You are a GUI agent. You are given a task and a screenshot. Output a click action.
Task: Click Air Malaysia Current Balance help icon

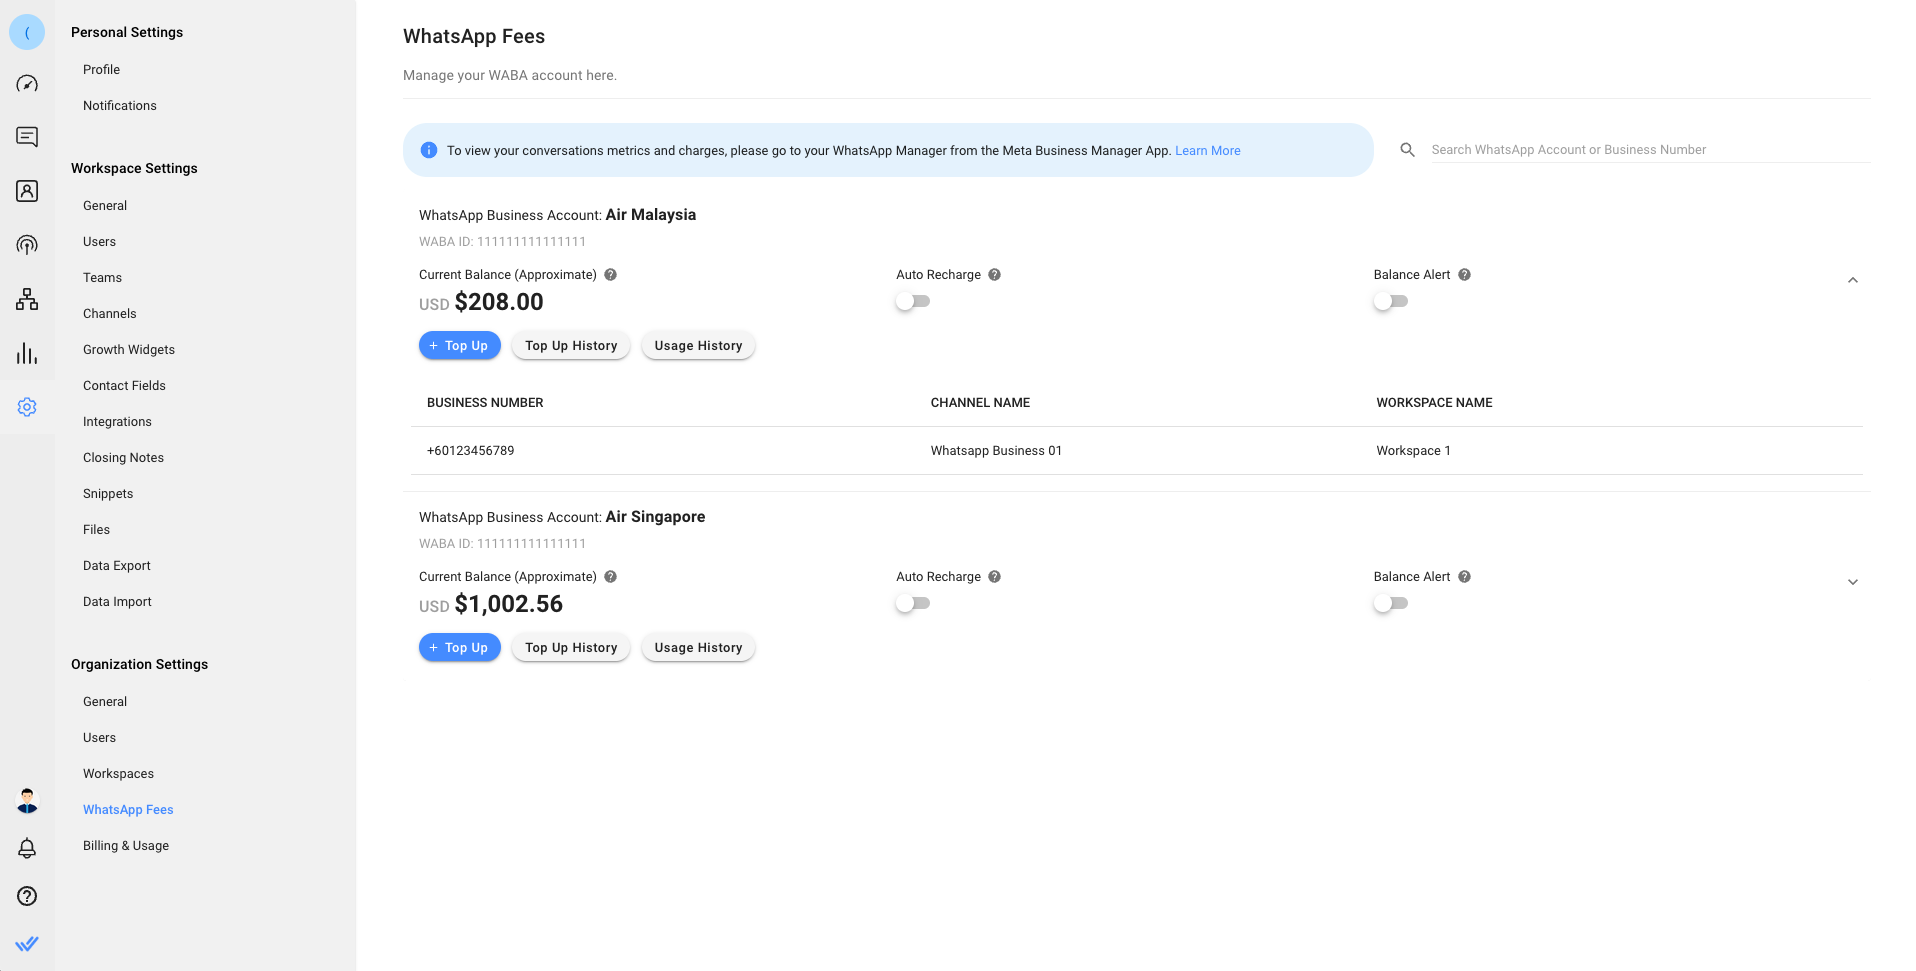(610, 275)
